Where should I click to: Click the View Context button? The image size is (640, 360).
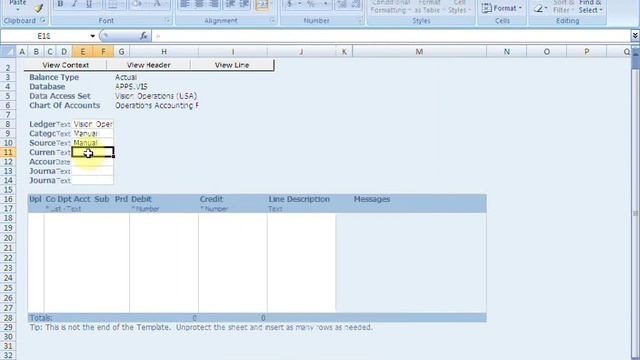point(65,65)
